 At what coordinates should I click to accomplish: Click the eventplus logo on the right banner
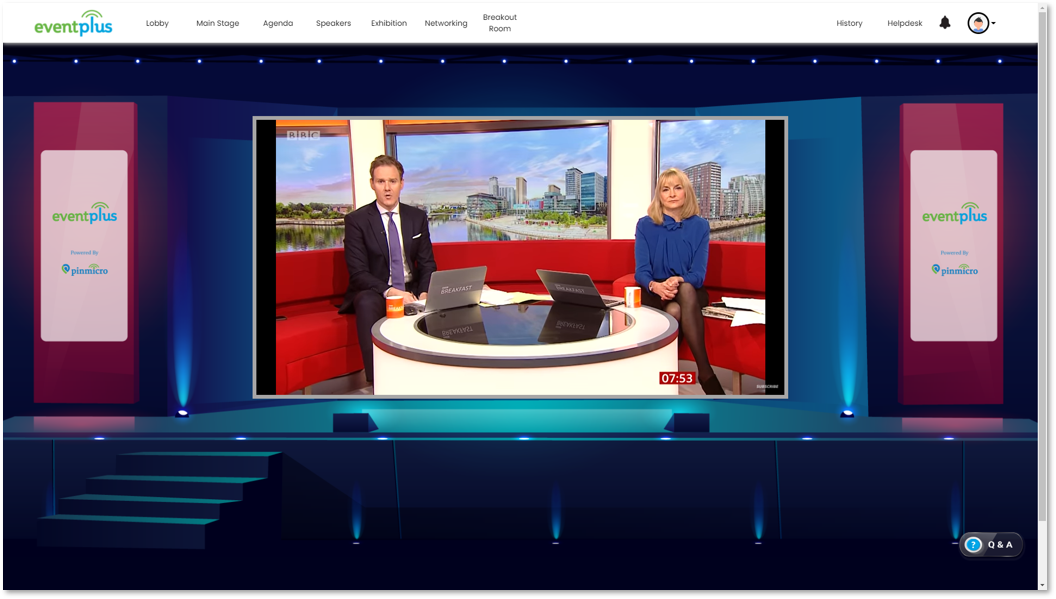pos(953,214)
